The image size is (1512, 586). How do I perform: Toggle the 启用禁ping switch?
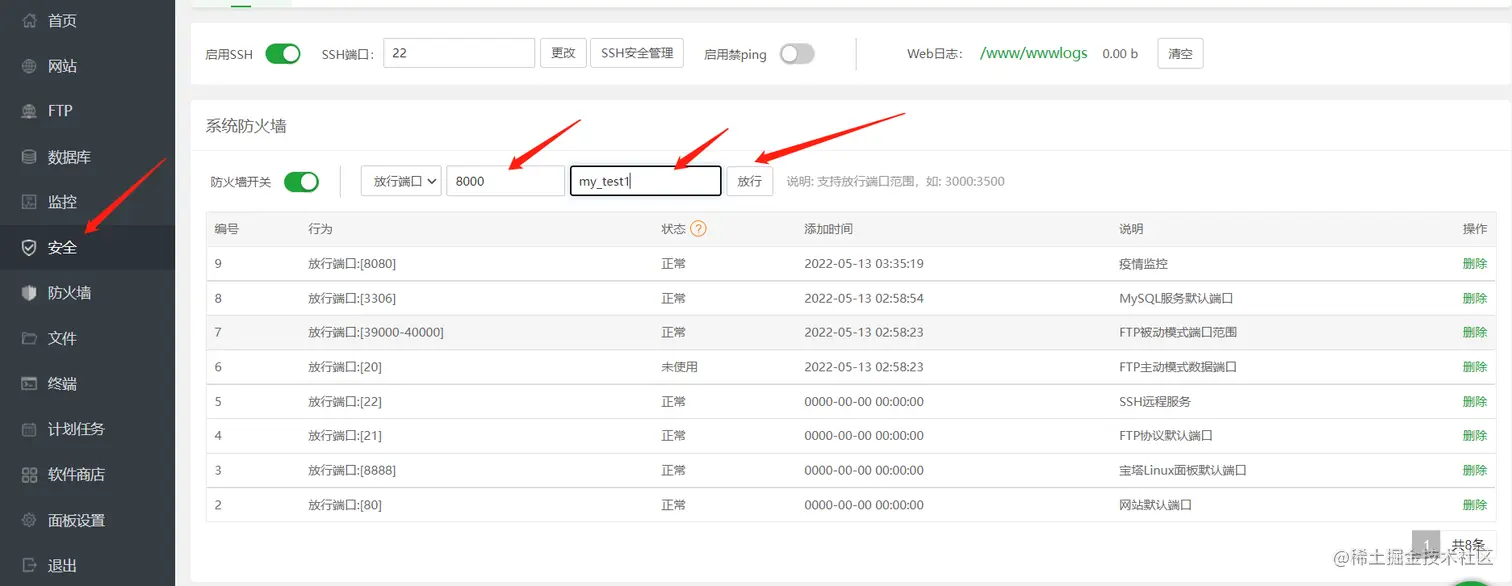[797, 54]
